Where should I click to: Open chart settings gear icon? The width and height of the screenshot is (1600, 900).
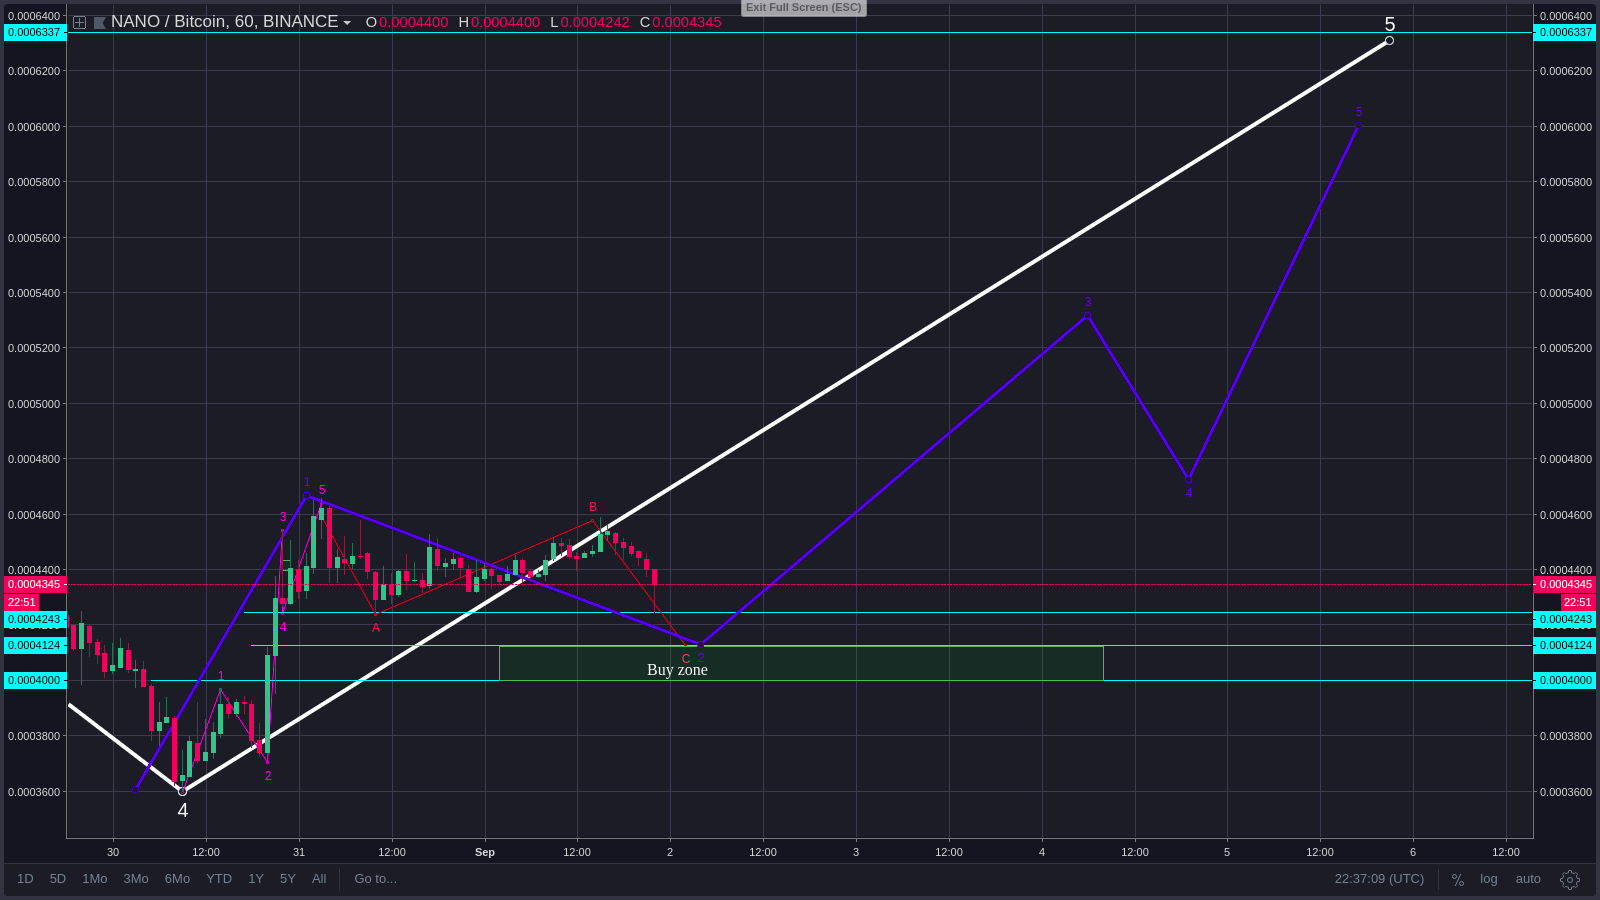1570,880
